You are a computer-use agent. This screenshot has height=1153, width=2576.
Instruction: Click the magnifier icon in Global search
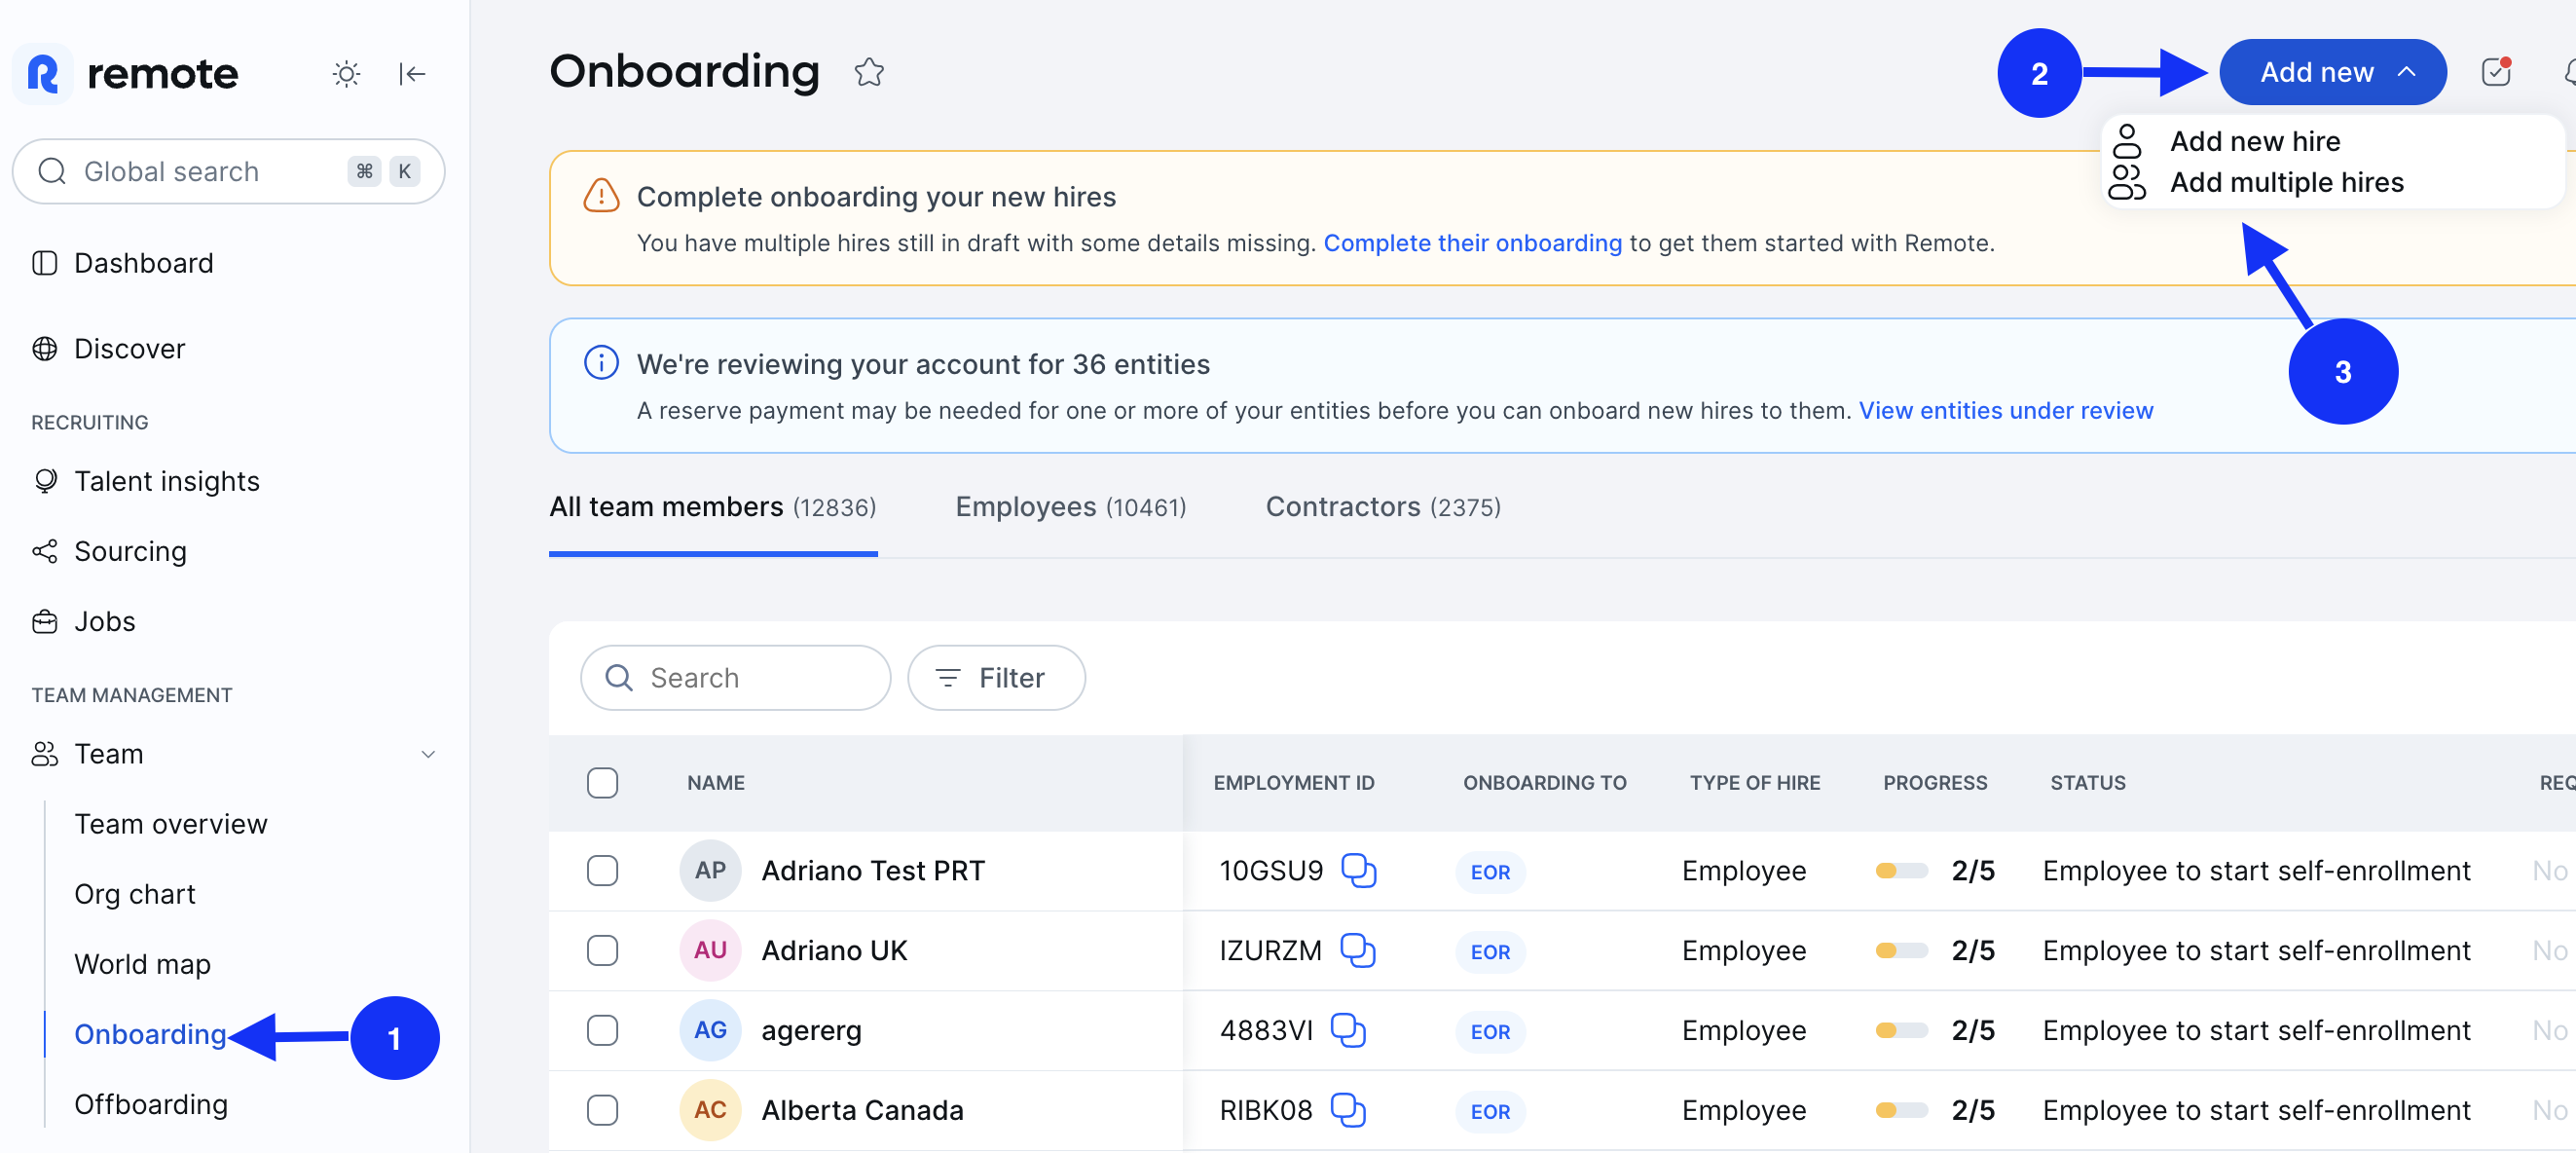point(52,172)
